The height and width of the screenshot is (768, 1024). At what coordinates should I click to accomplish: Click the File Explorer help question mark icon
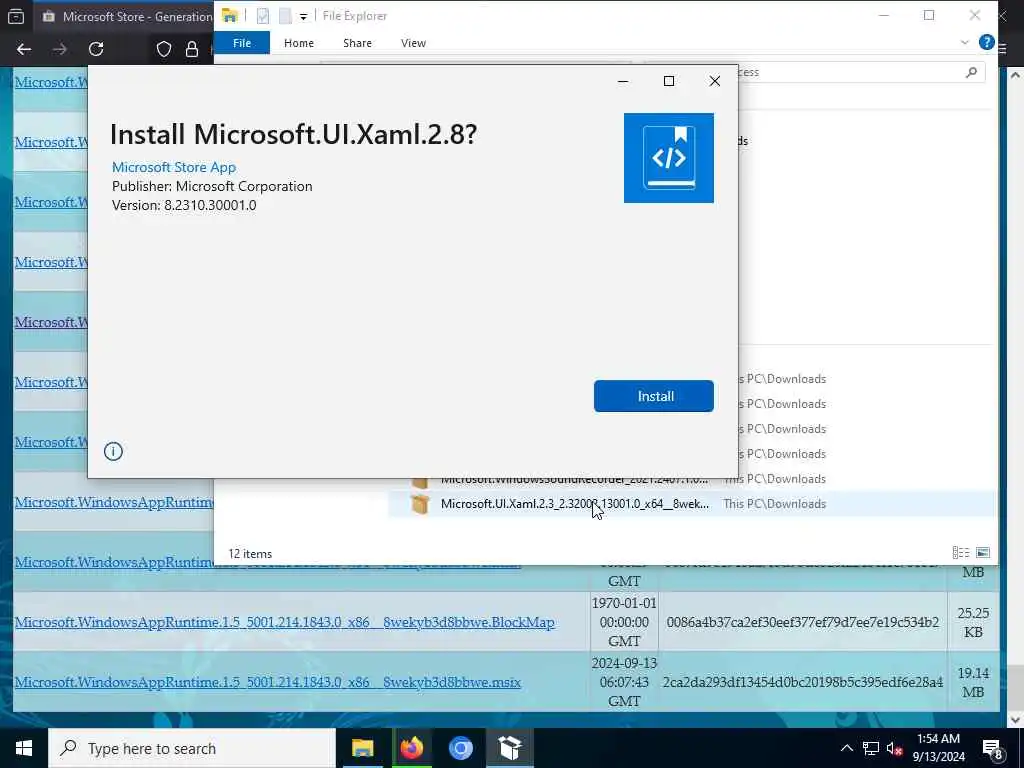(986, 42)
